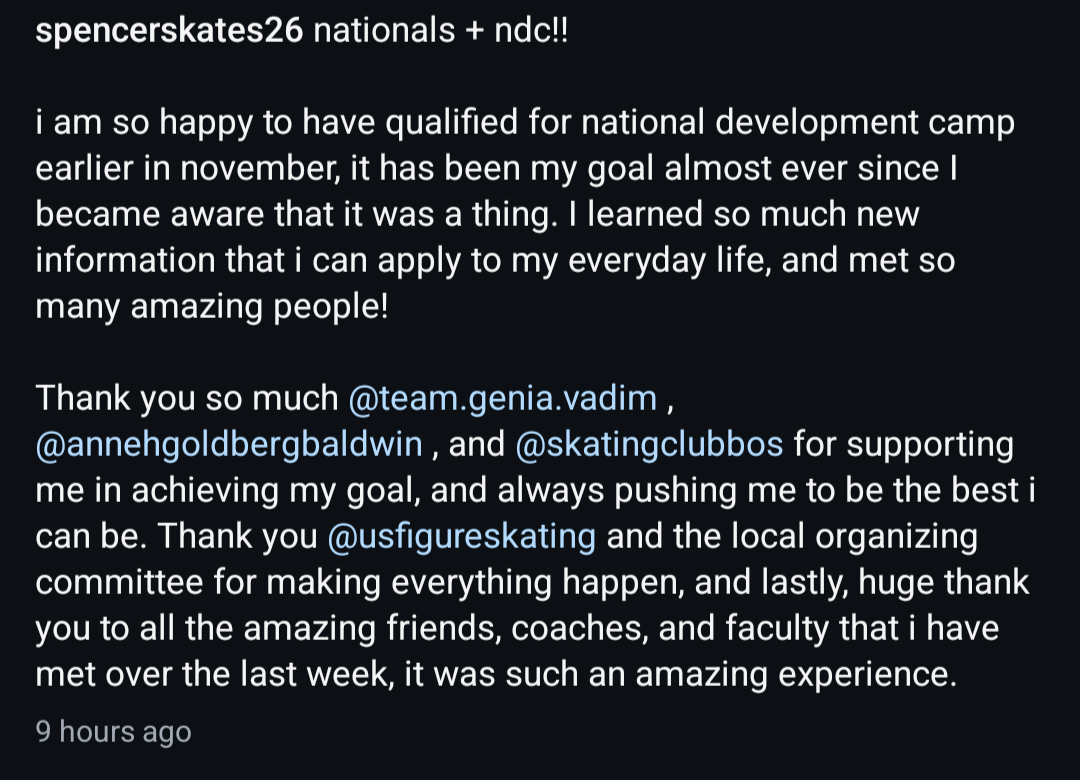
Task: Click the phrase "many amazing people!"
Action: [x=212, y=307]
